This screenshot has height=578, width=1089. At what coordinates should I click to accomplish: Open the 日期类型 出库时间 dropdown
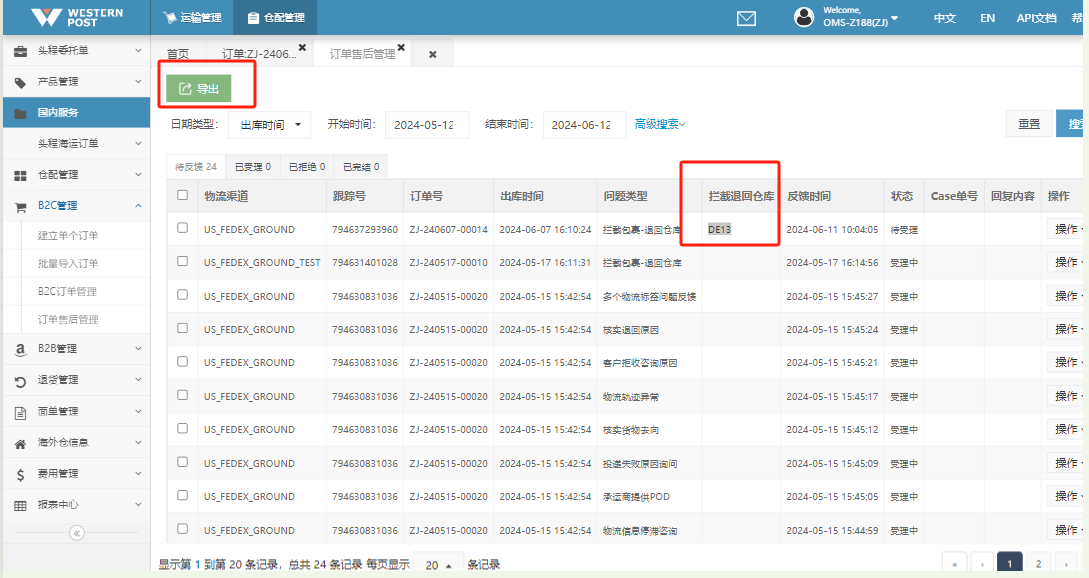click(269, 125)
